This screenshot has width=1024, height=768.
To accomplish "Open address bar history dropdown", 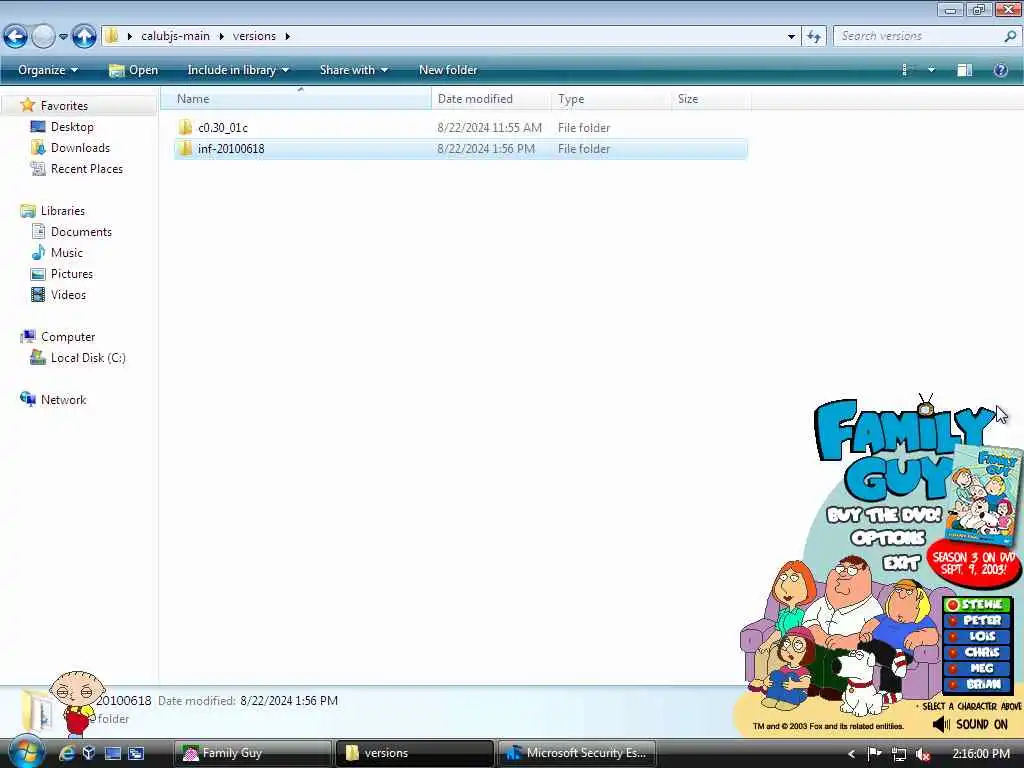I will (792, 36).
